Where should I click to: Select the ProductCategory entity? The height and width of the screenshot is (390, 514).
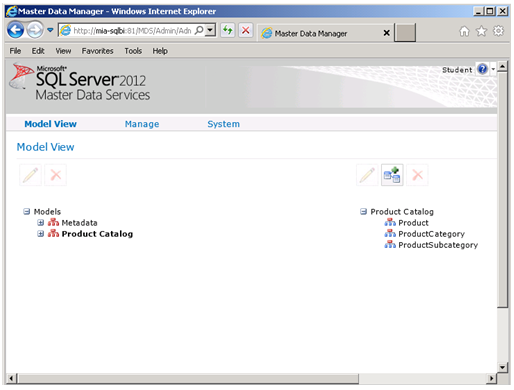tap(431, 234)
